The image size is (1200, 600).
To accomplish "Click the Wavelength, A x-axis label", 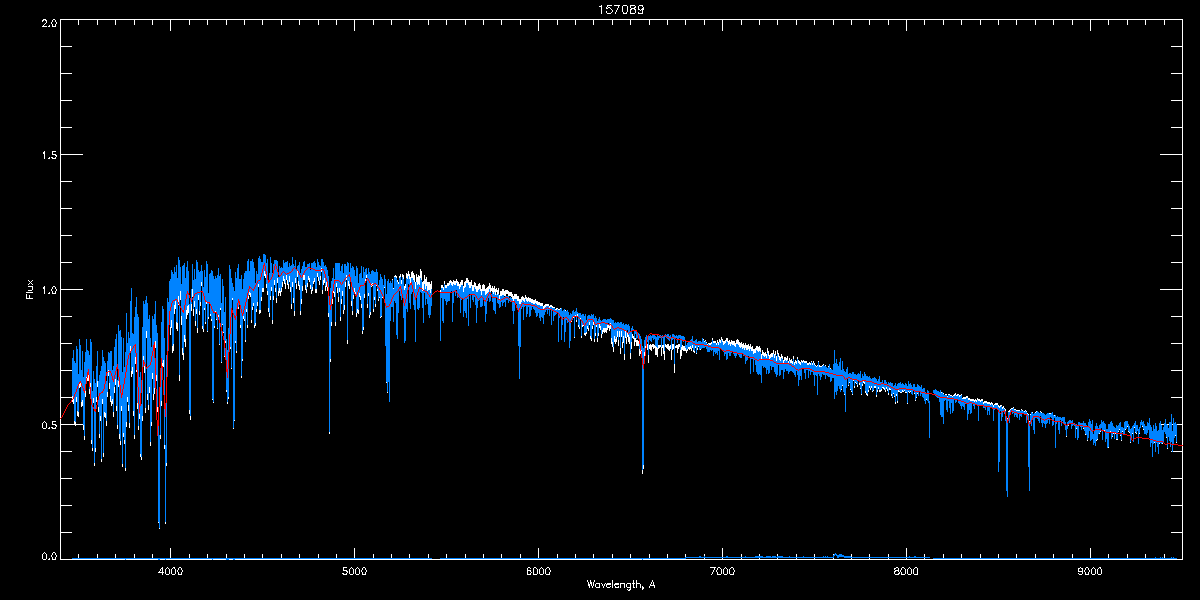I will 621,584.
